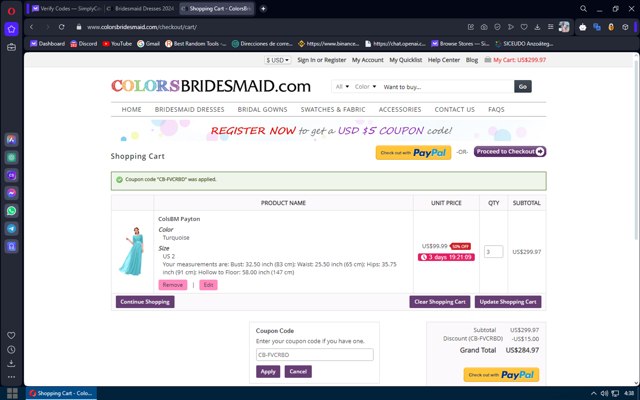Image resolution: width=640 pixels, height=400 pixels.
Task: Click the turquoise dress product thumbnail
Action: coord(132,251)
